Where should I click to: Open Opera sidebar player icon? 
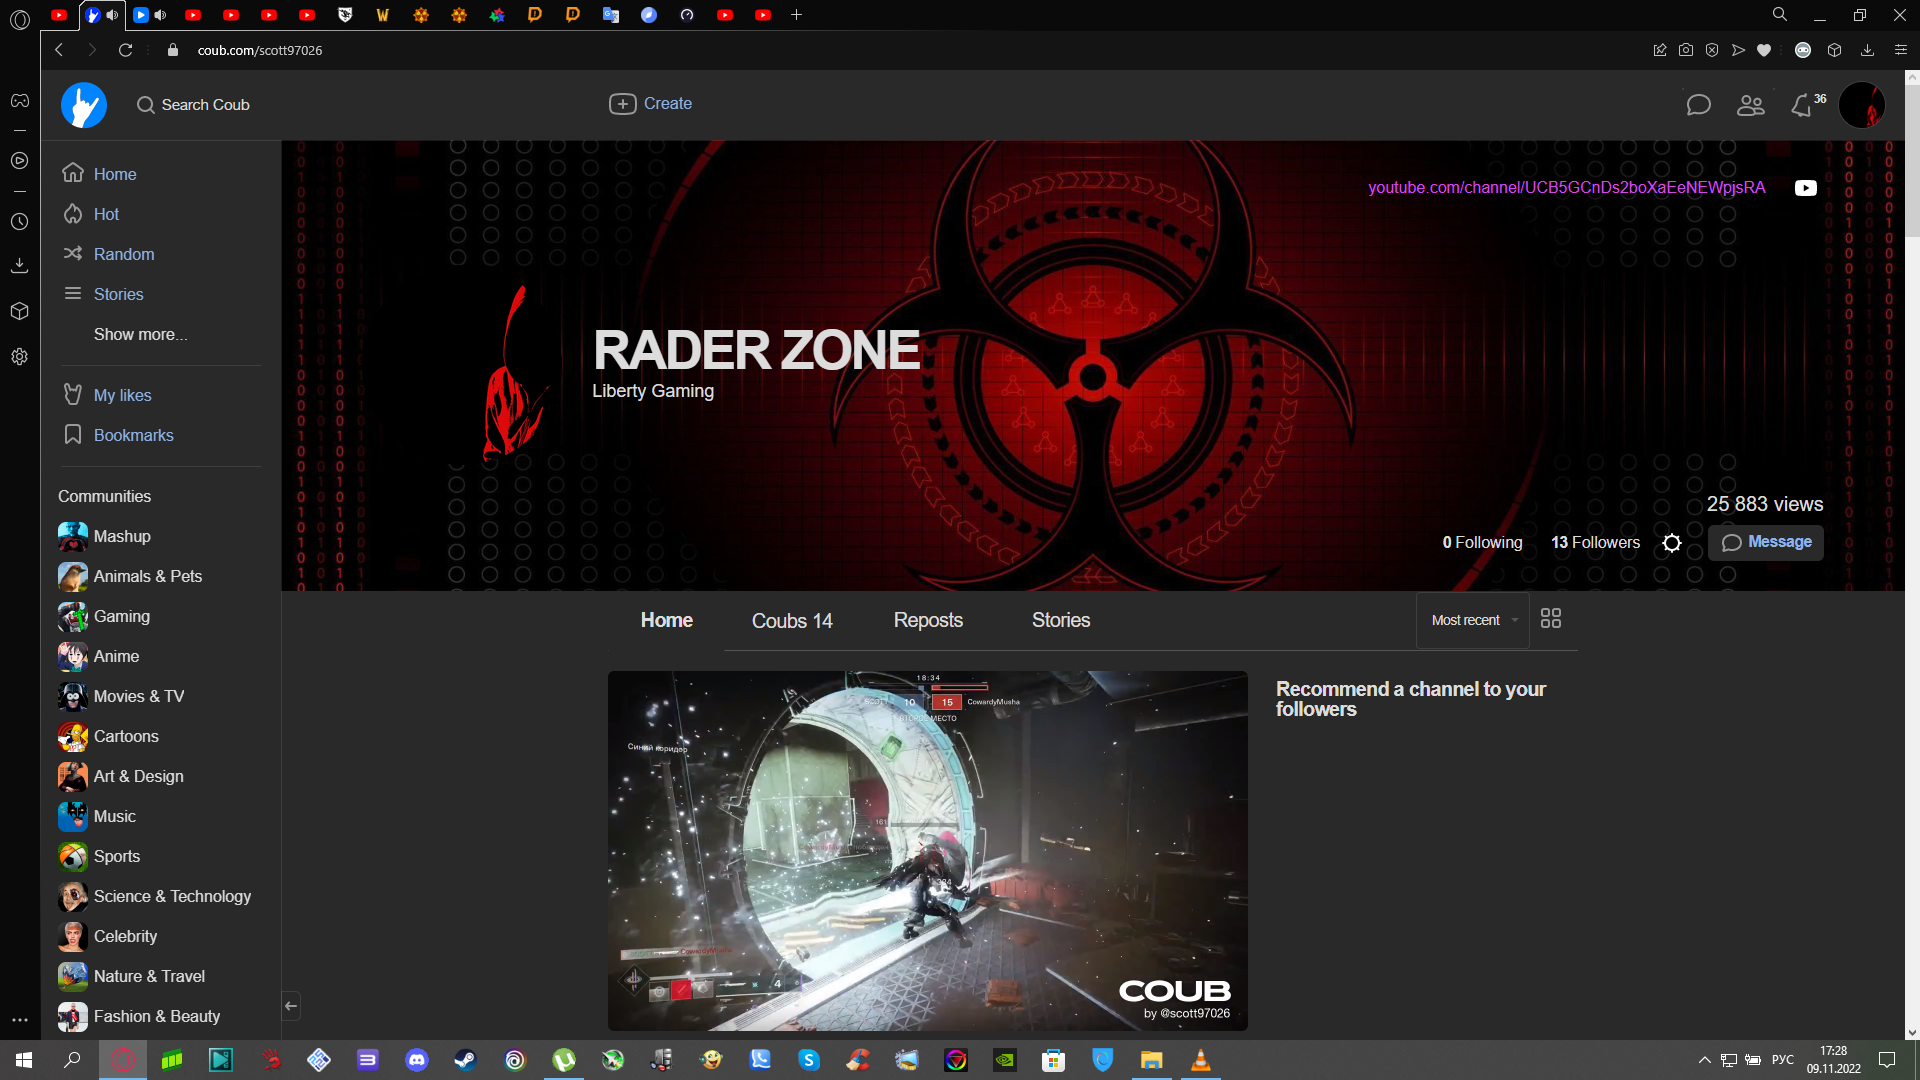pyautogui.click(x=19, y=161)
